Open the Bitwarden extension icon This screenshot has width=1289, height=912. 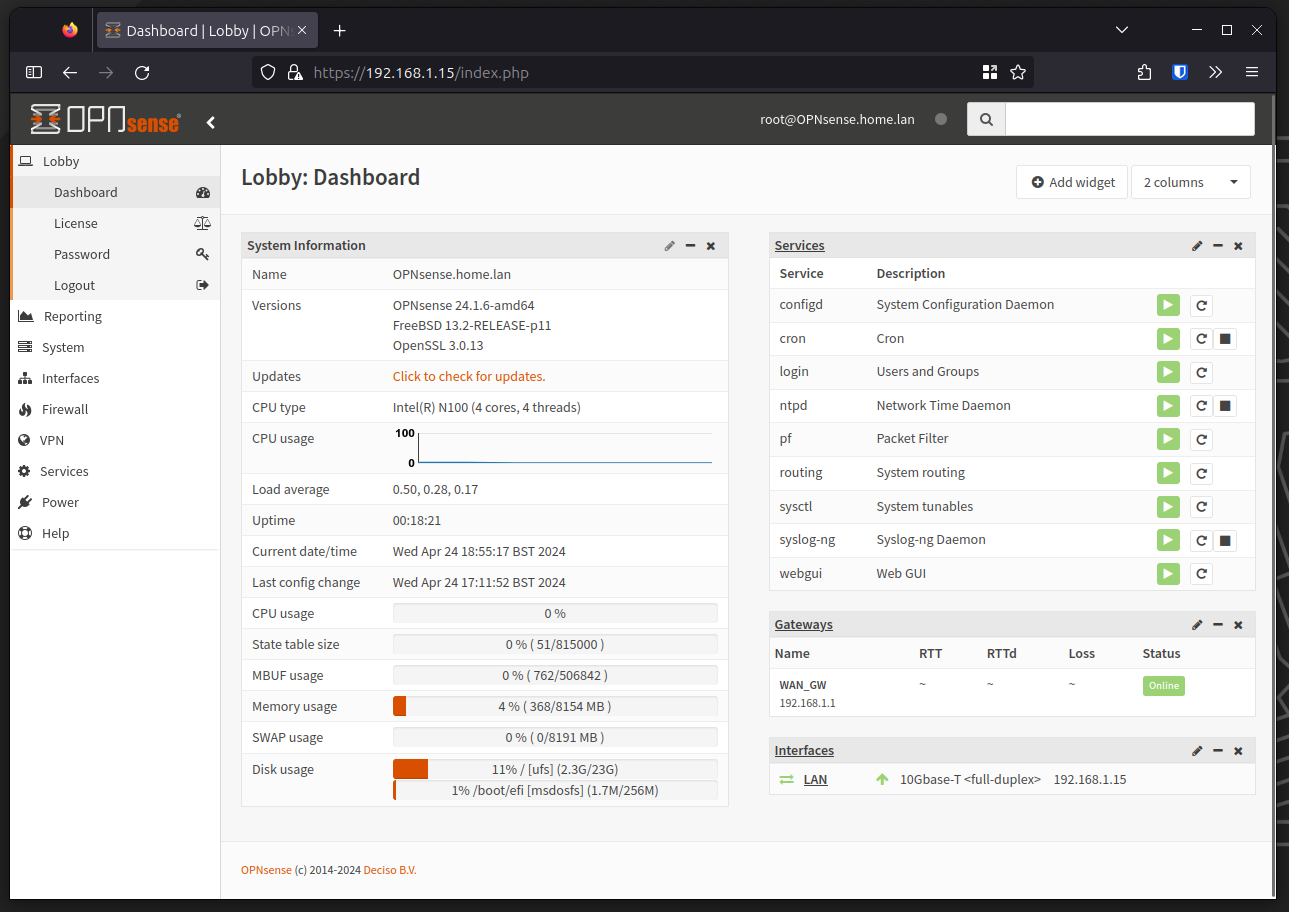(x=1180, y=72)
